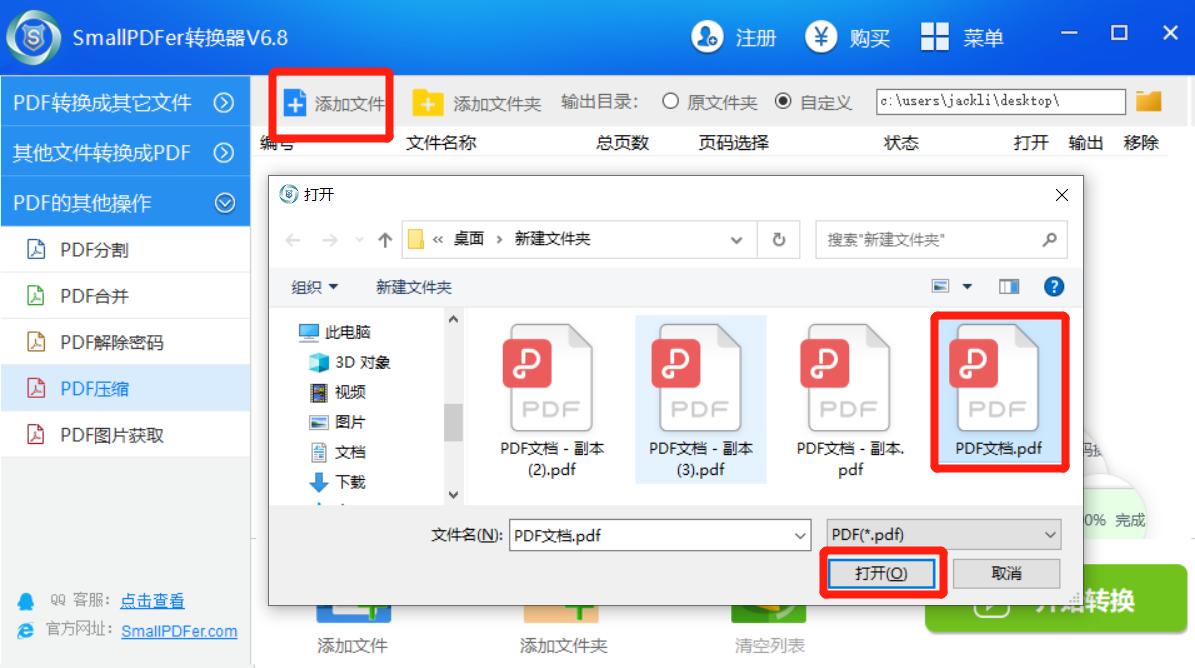The height and width of the screenshot is (668, 1195).
Task: Open the 组织 dropdown menu
Action: 314,287
